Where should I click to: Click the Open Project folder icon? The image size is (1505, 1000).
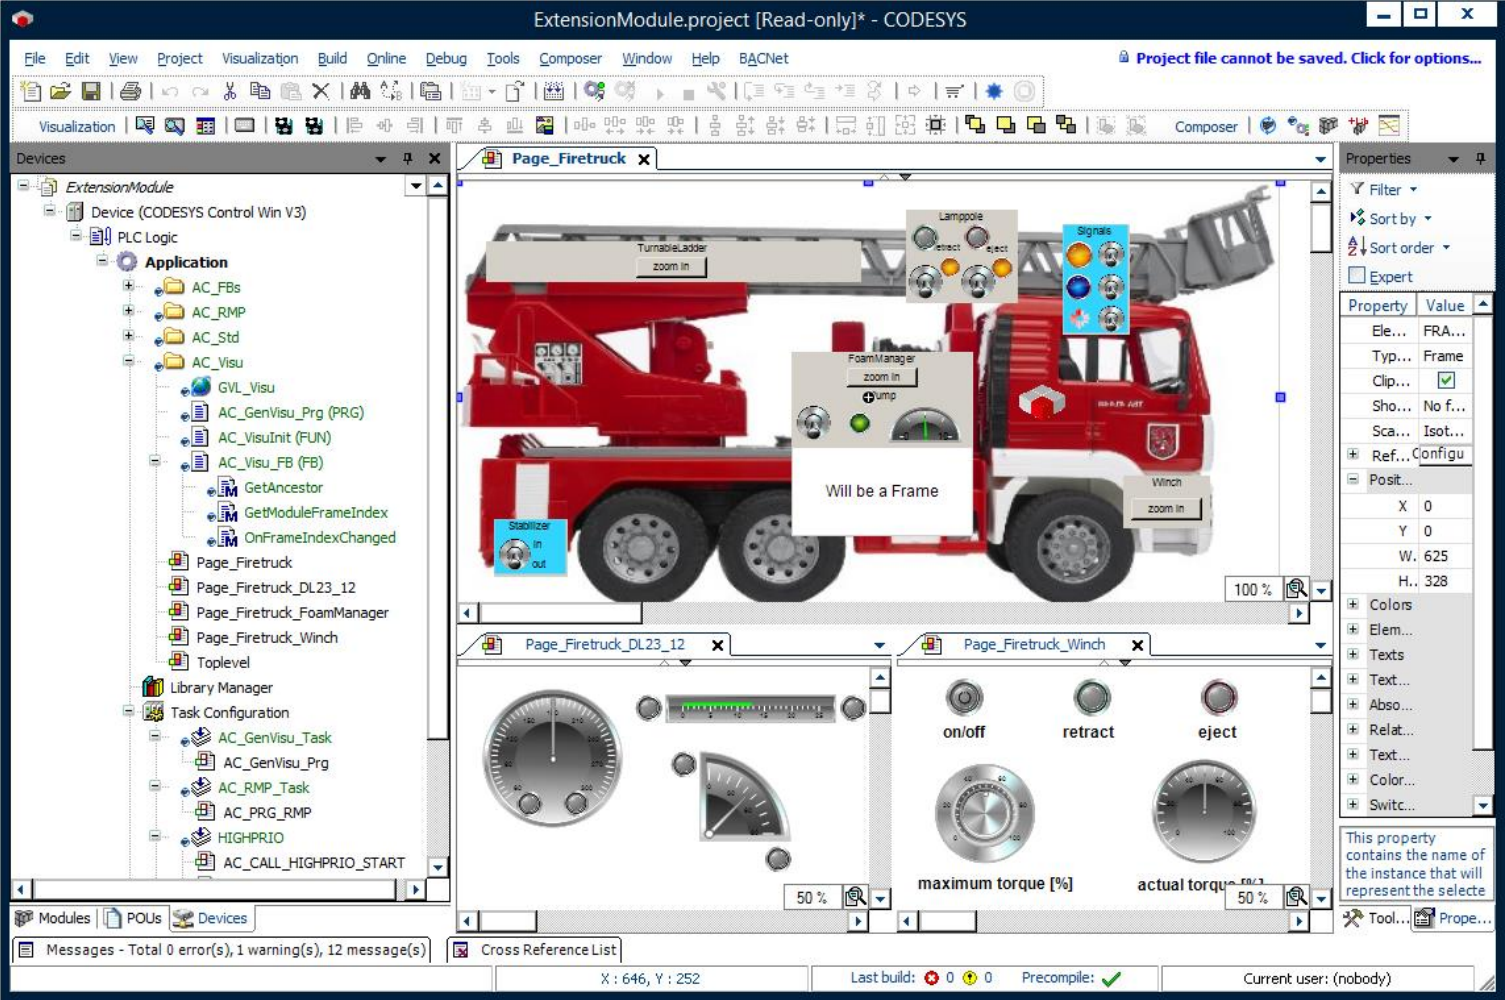click(60, 92)
